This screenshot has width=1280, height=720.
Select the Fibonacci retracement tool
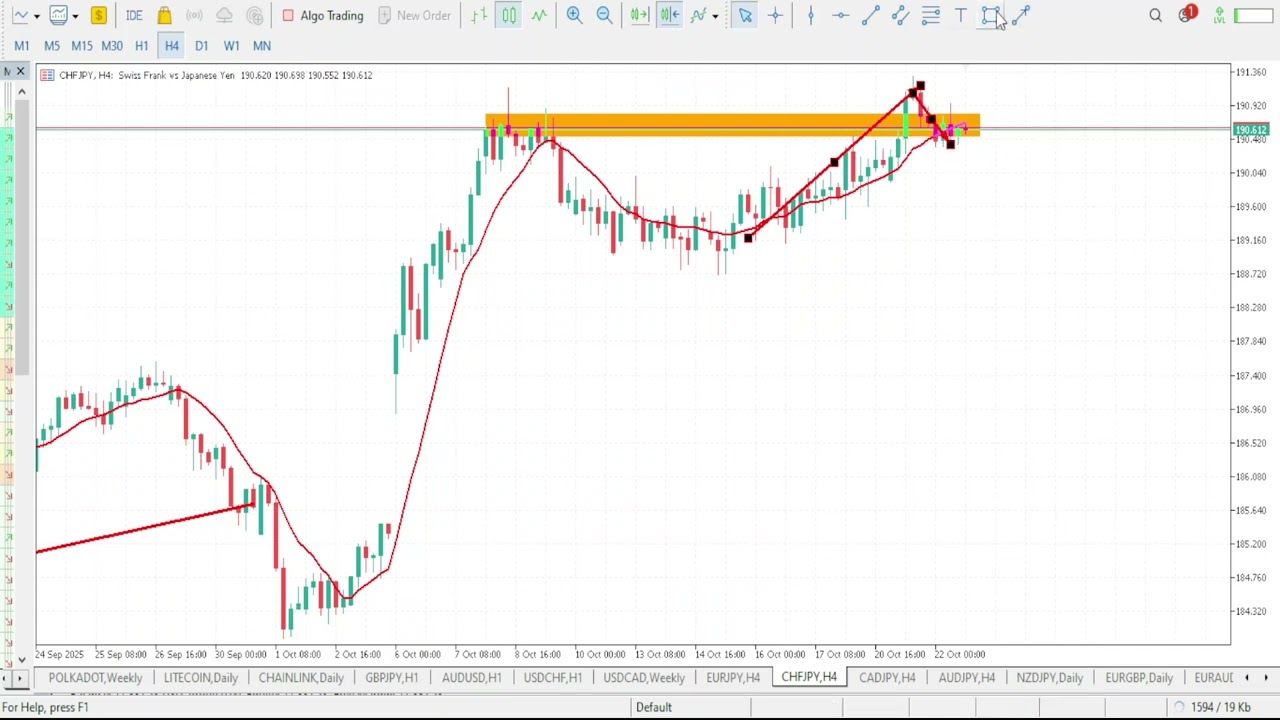930,15
